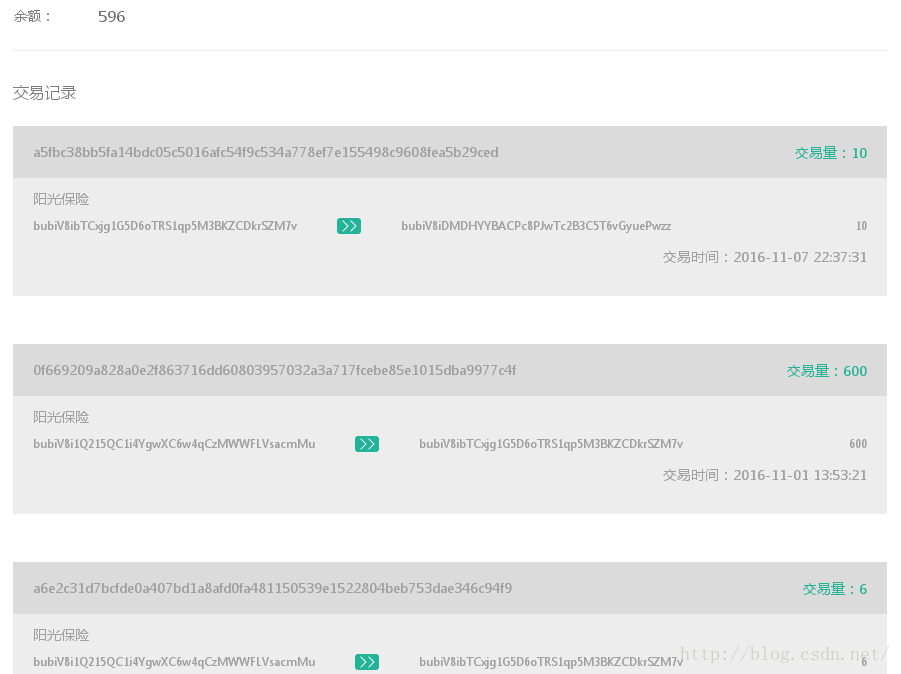Click the 交易量：6 label

click(x=835, y=589)
